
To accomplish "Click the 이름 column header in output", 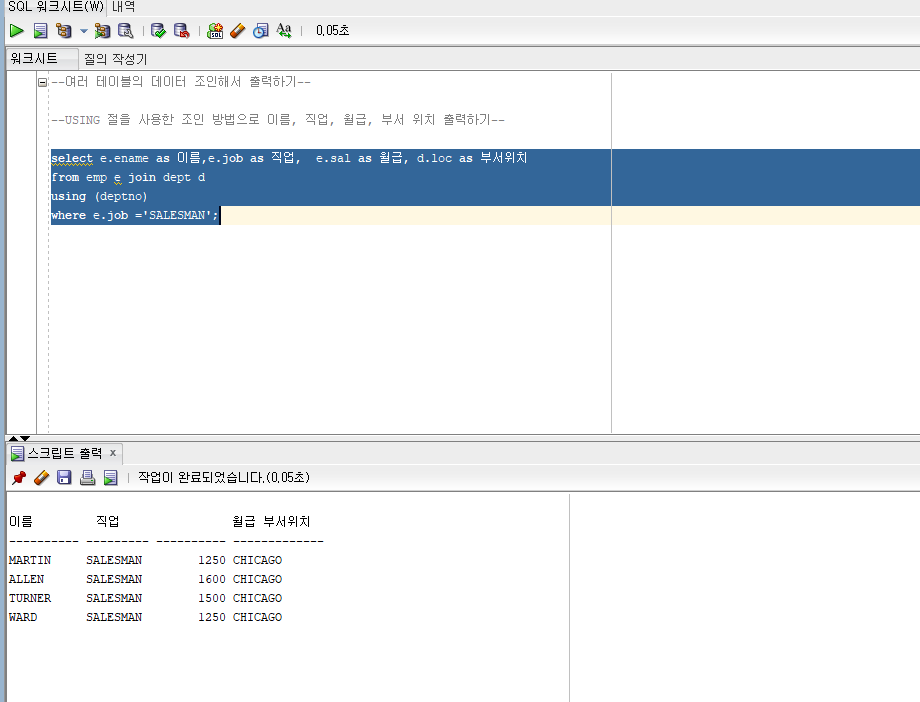I will pyautogui.click(x=21, y=521).
